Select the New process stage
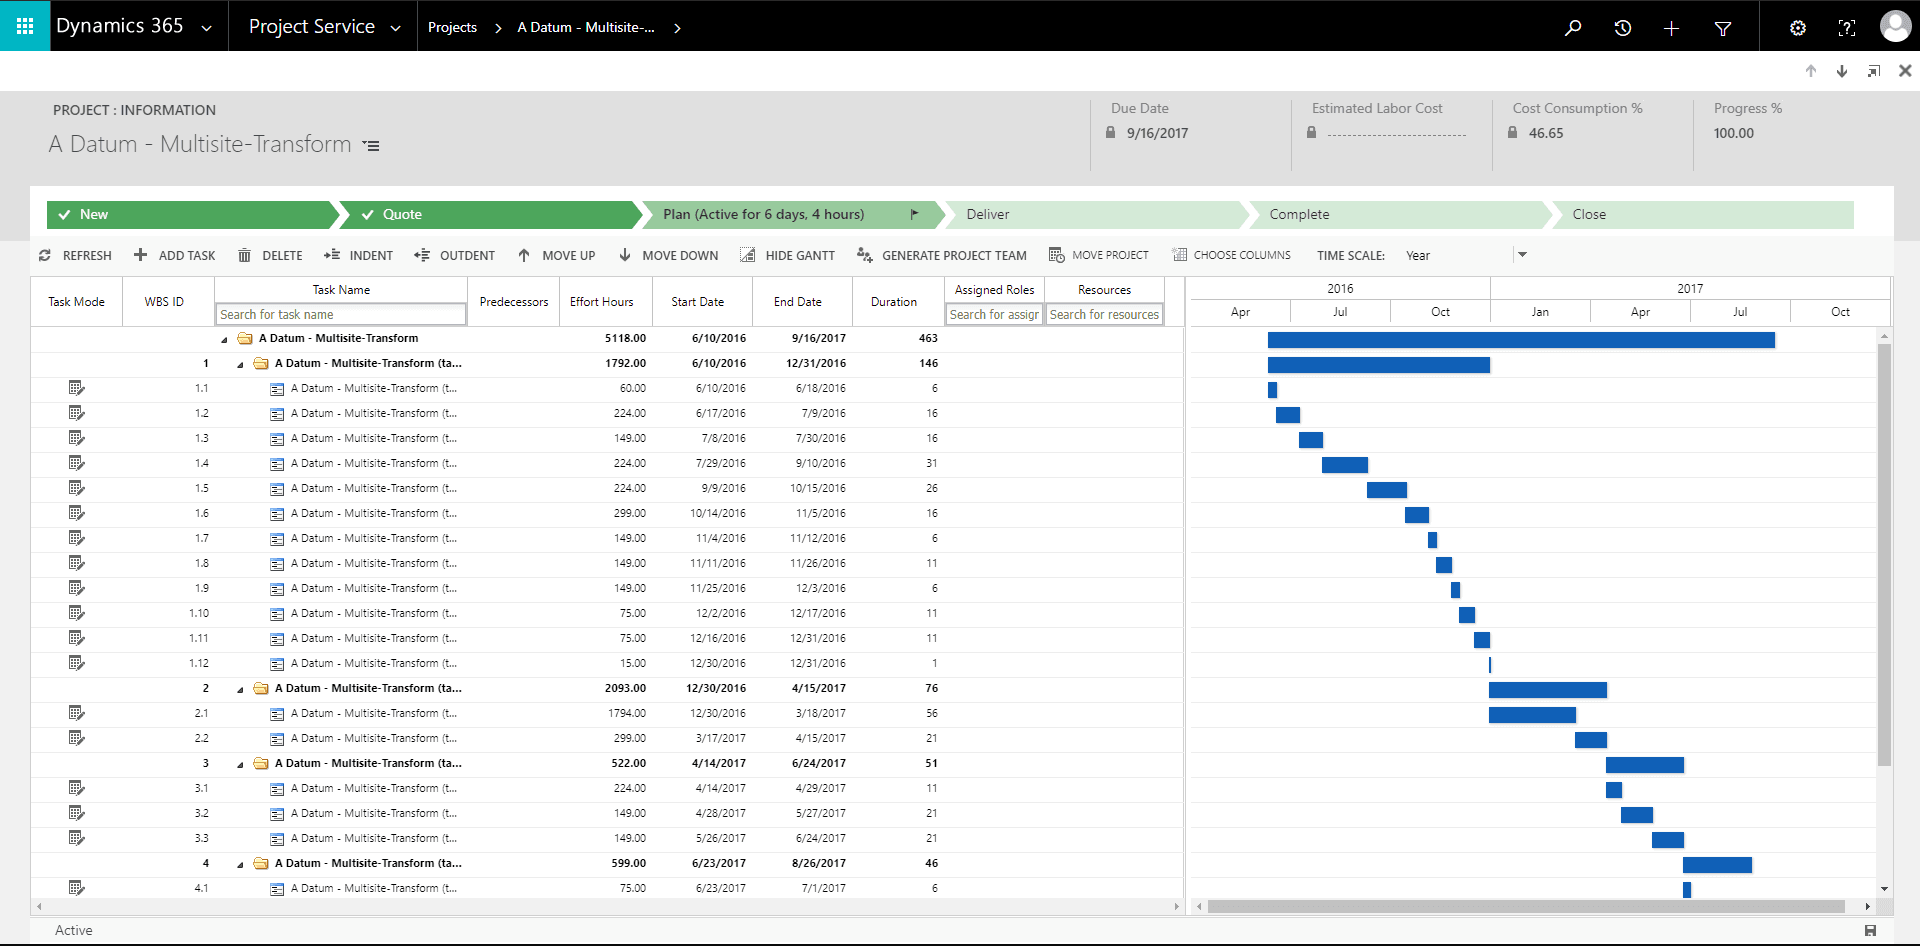 pyautogui.click(x=193, y=215)
